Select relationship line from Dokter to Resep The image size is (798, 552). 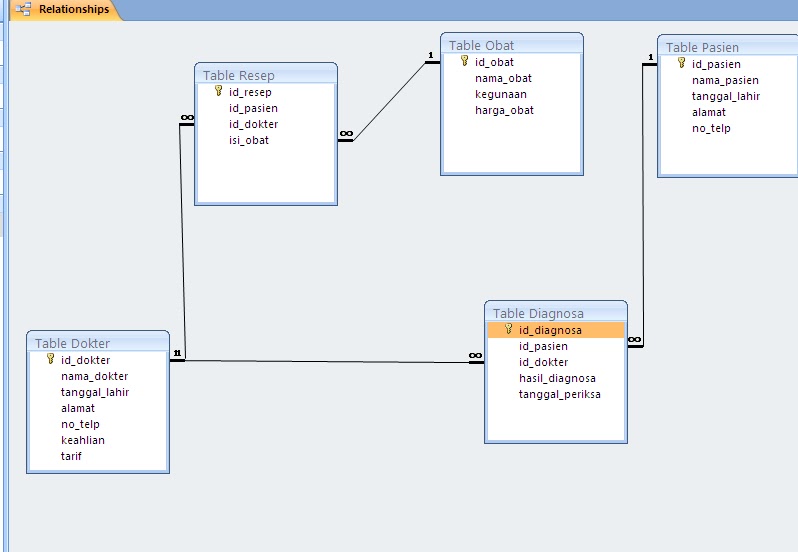point(182,242)
